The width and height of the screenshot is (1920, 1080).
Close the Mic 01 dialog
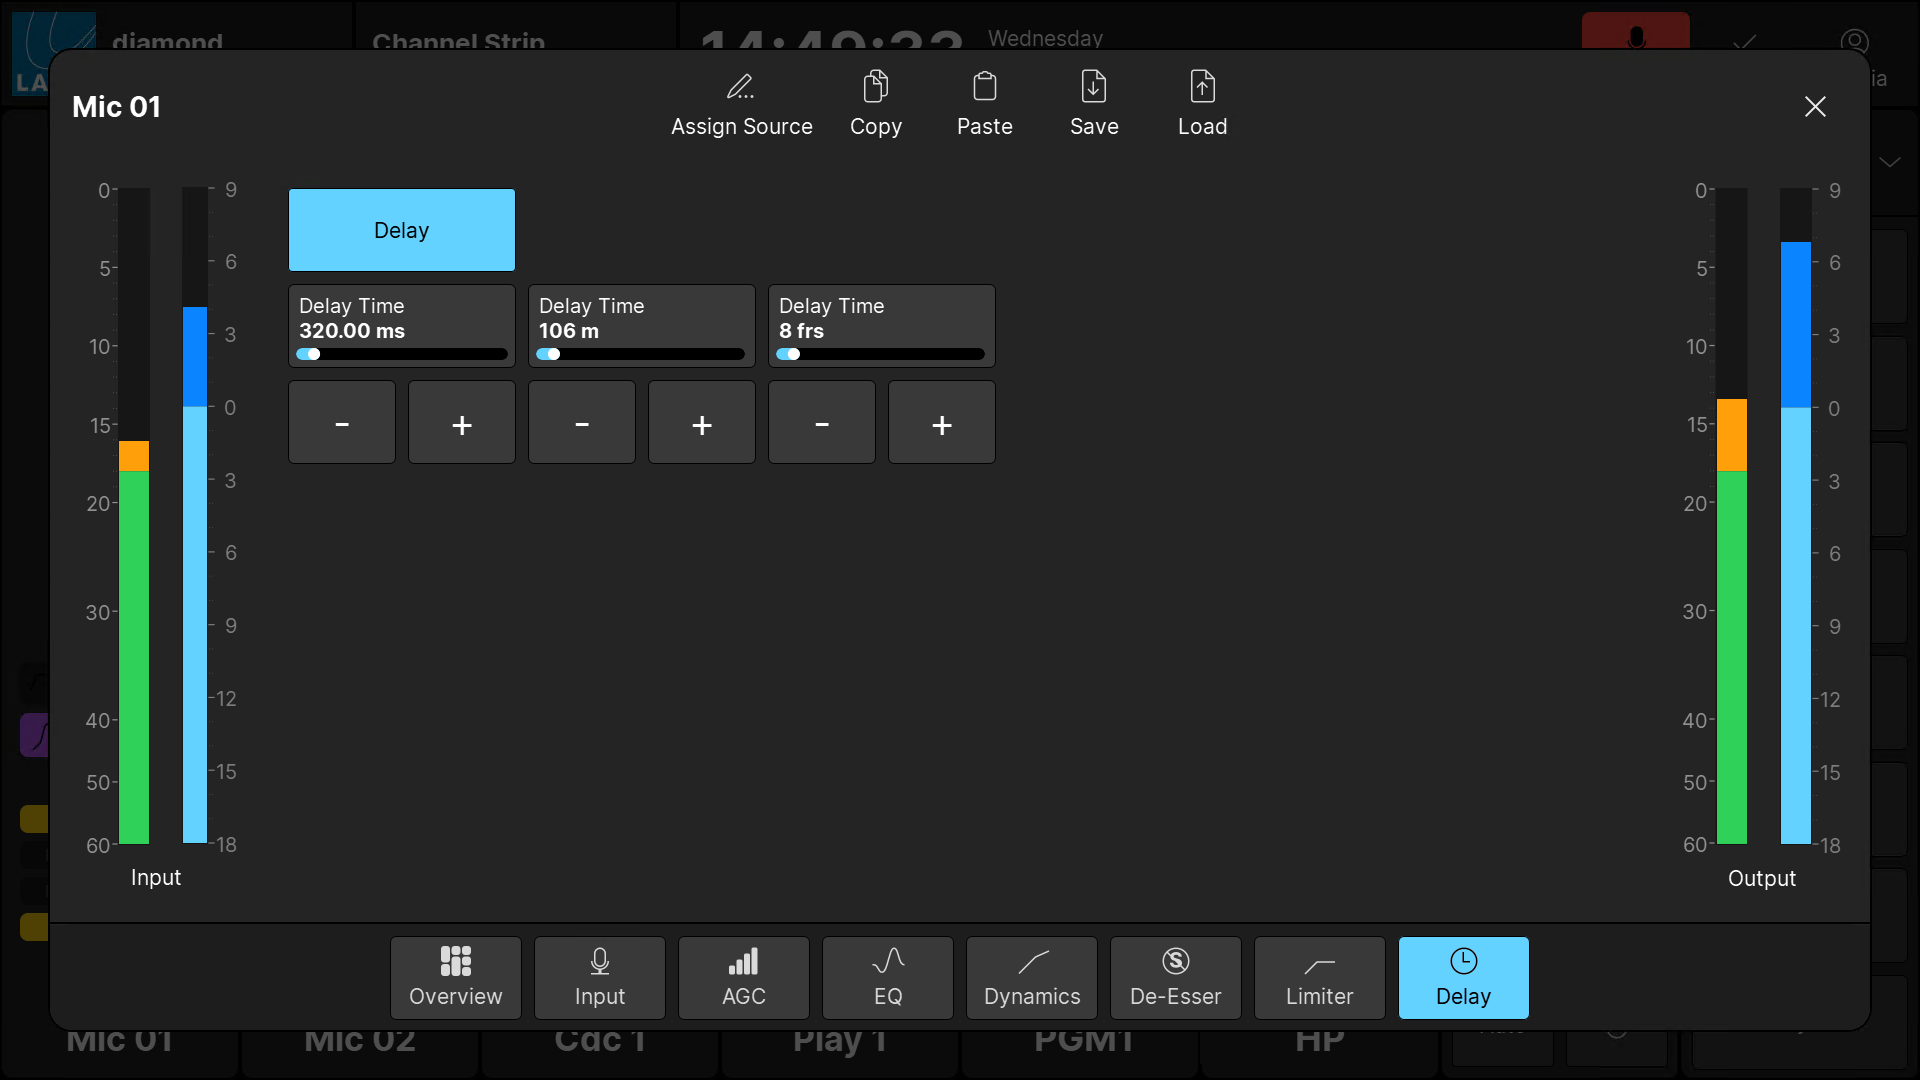pyautogui.click(x=1815, y=107)
